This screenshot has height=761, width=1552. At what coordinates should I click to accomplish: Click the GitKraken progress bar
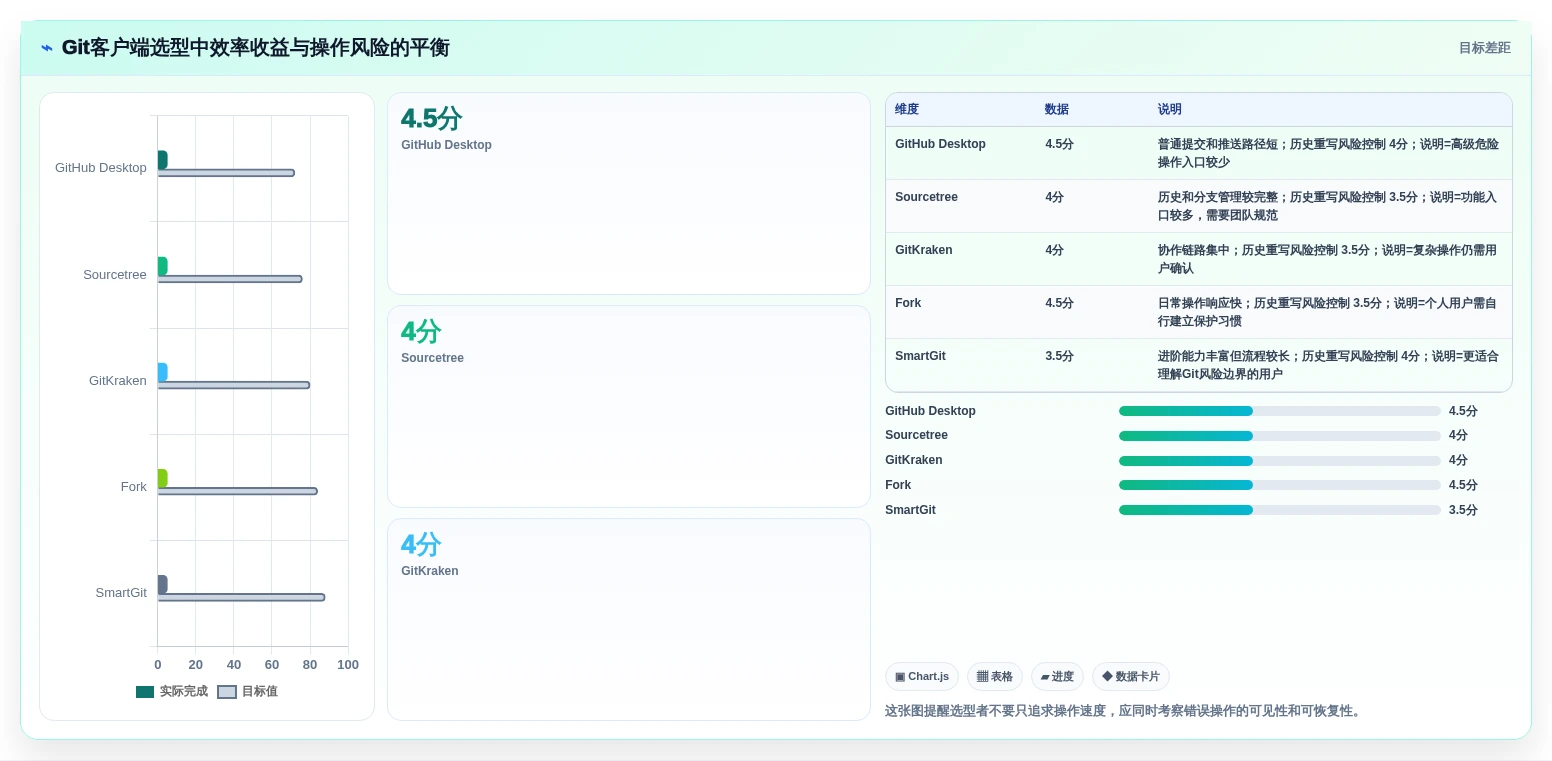pyautogui.click(x=1280, y=461)
